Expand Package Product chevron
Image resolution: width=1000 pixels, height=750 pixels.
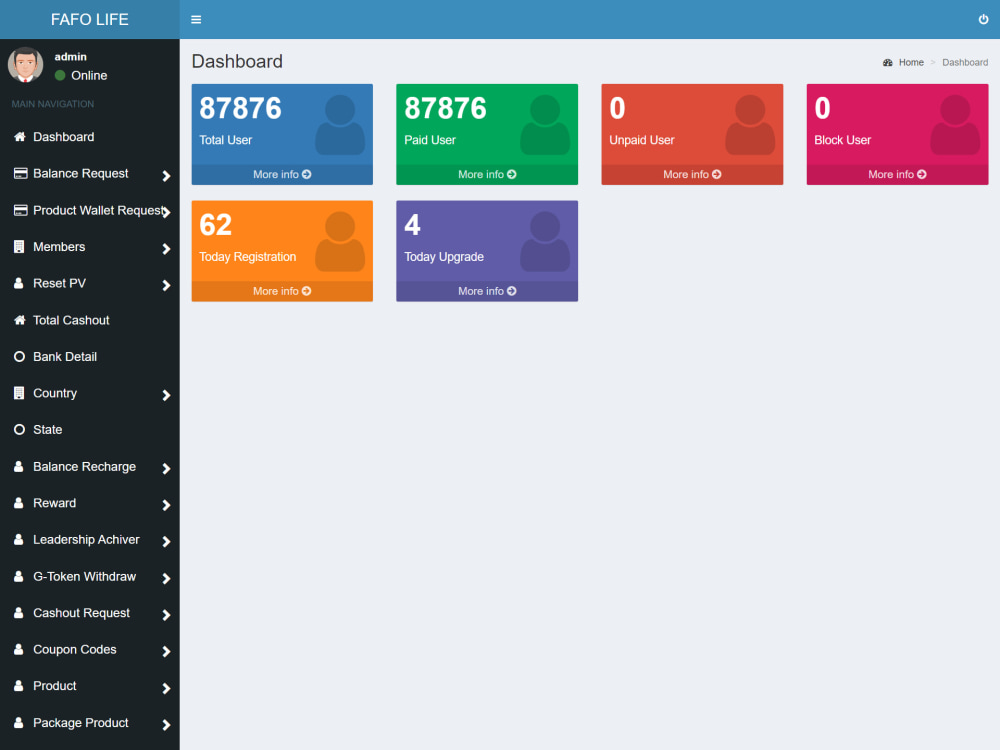166,724
